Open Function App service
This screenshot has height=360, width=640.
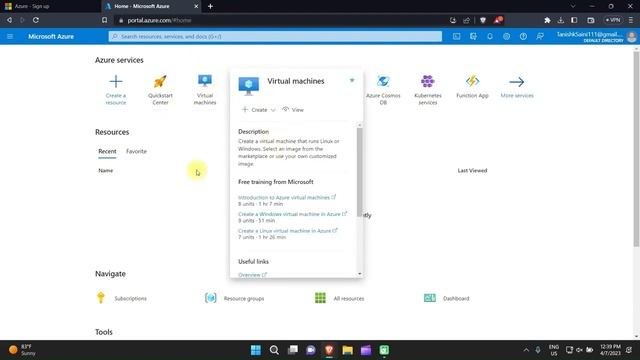coord(472,87)
